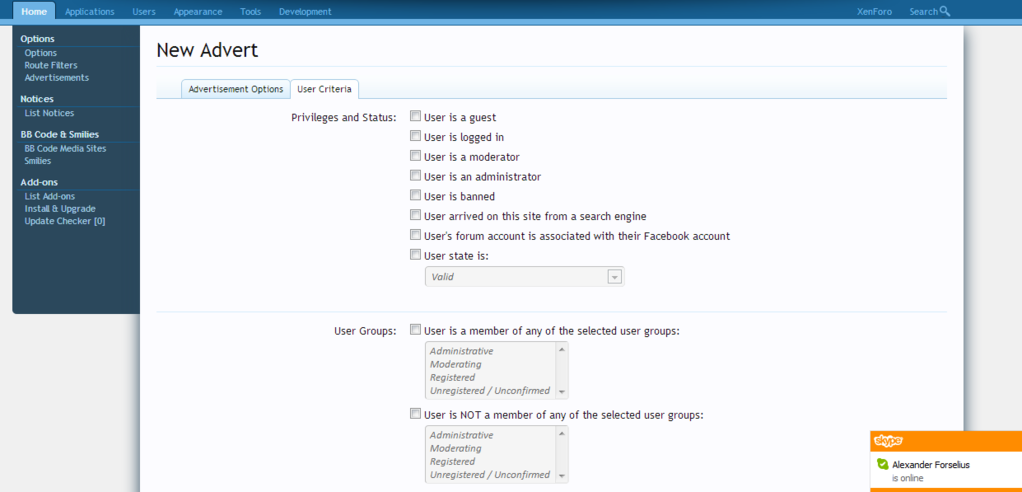Click the search magnifier icon
1022x492 pixels.
tap(945, 12)
